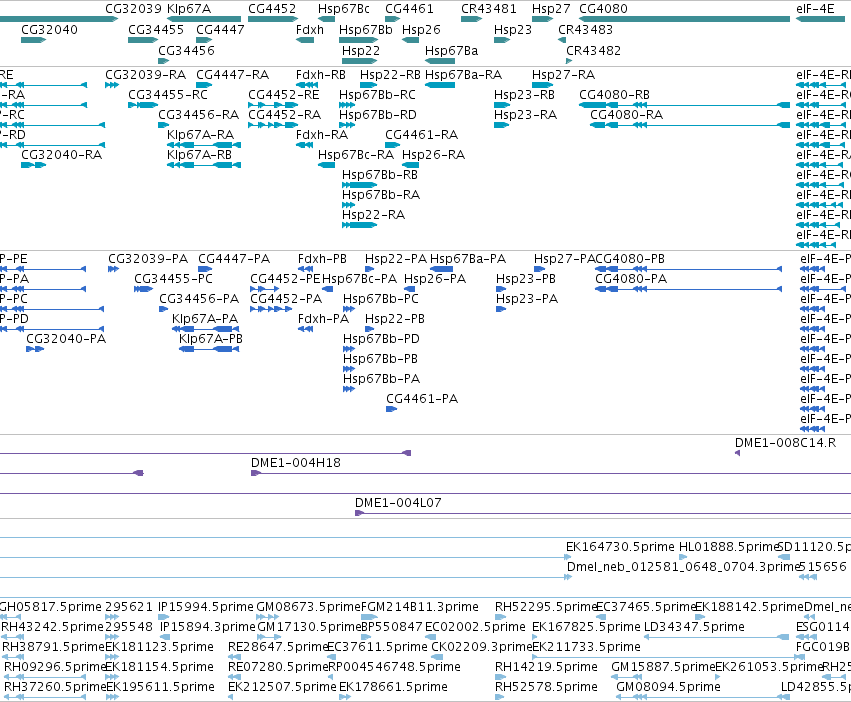Select the CR43481 gene label
851x702 pixels.
488,9
